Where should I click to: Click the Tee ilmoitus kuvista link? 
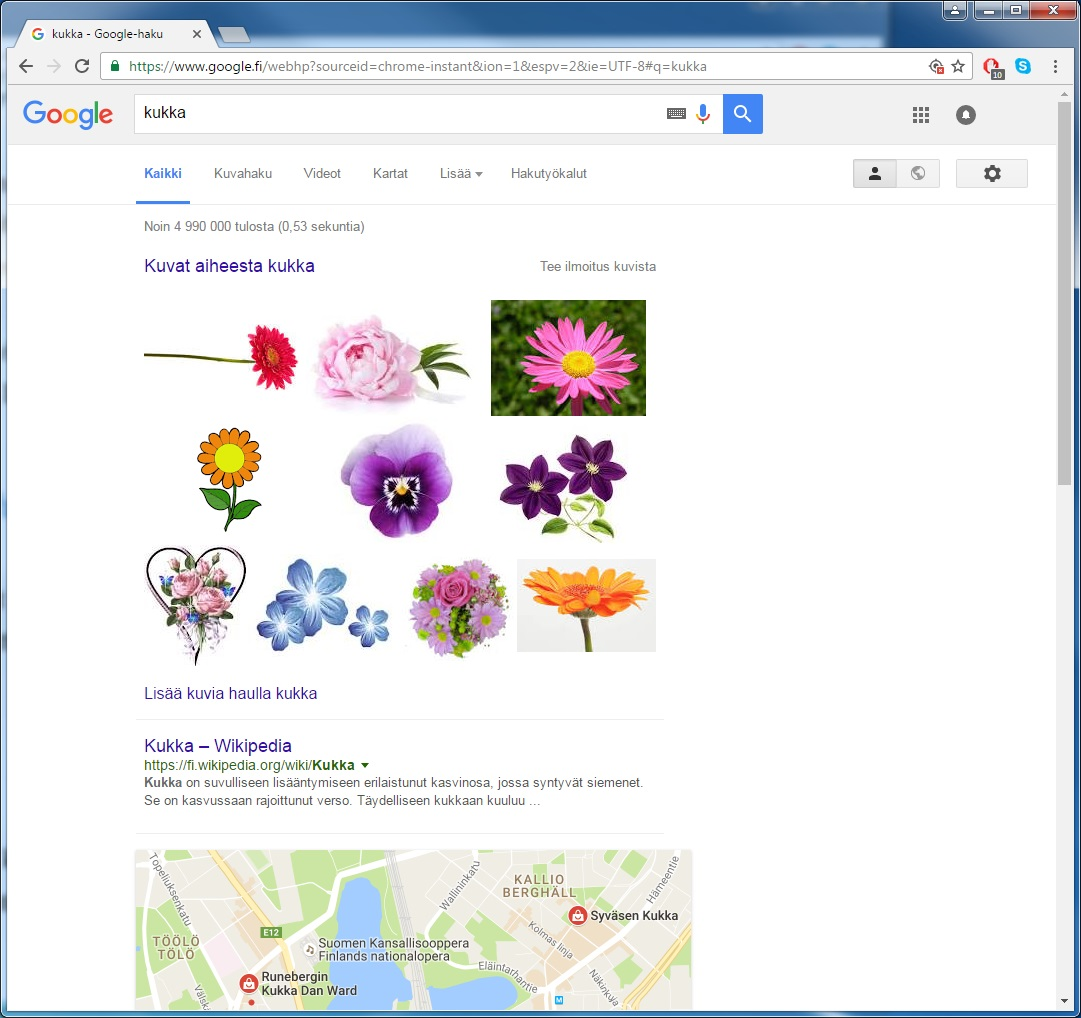598,267
